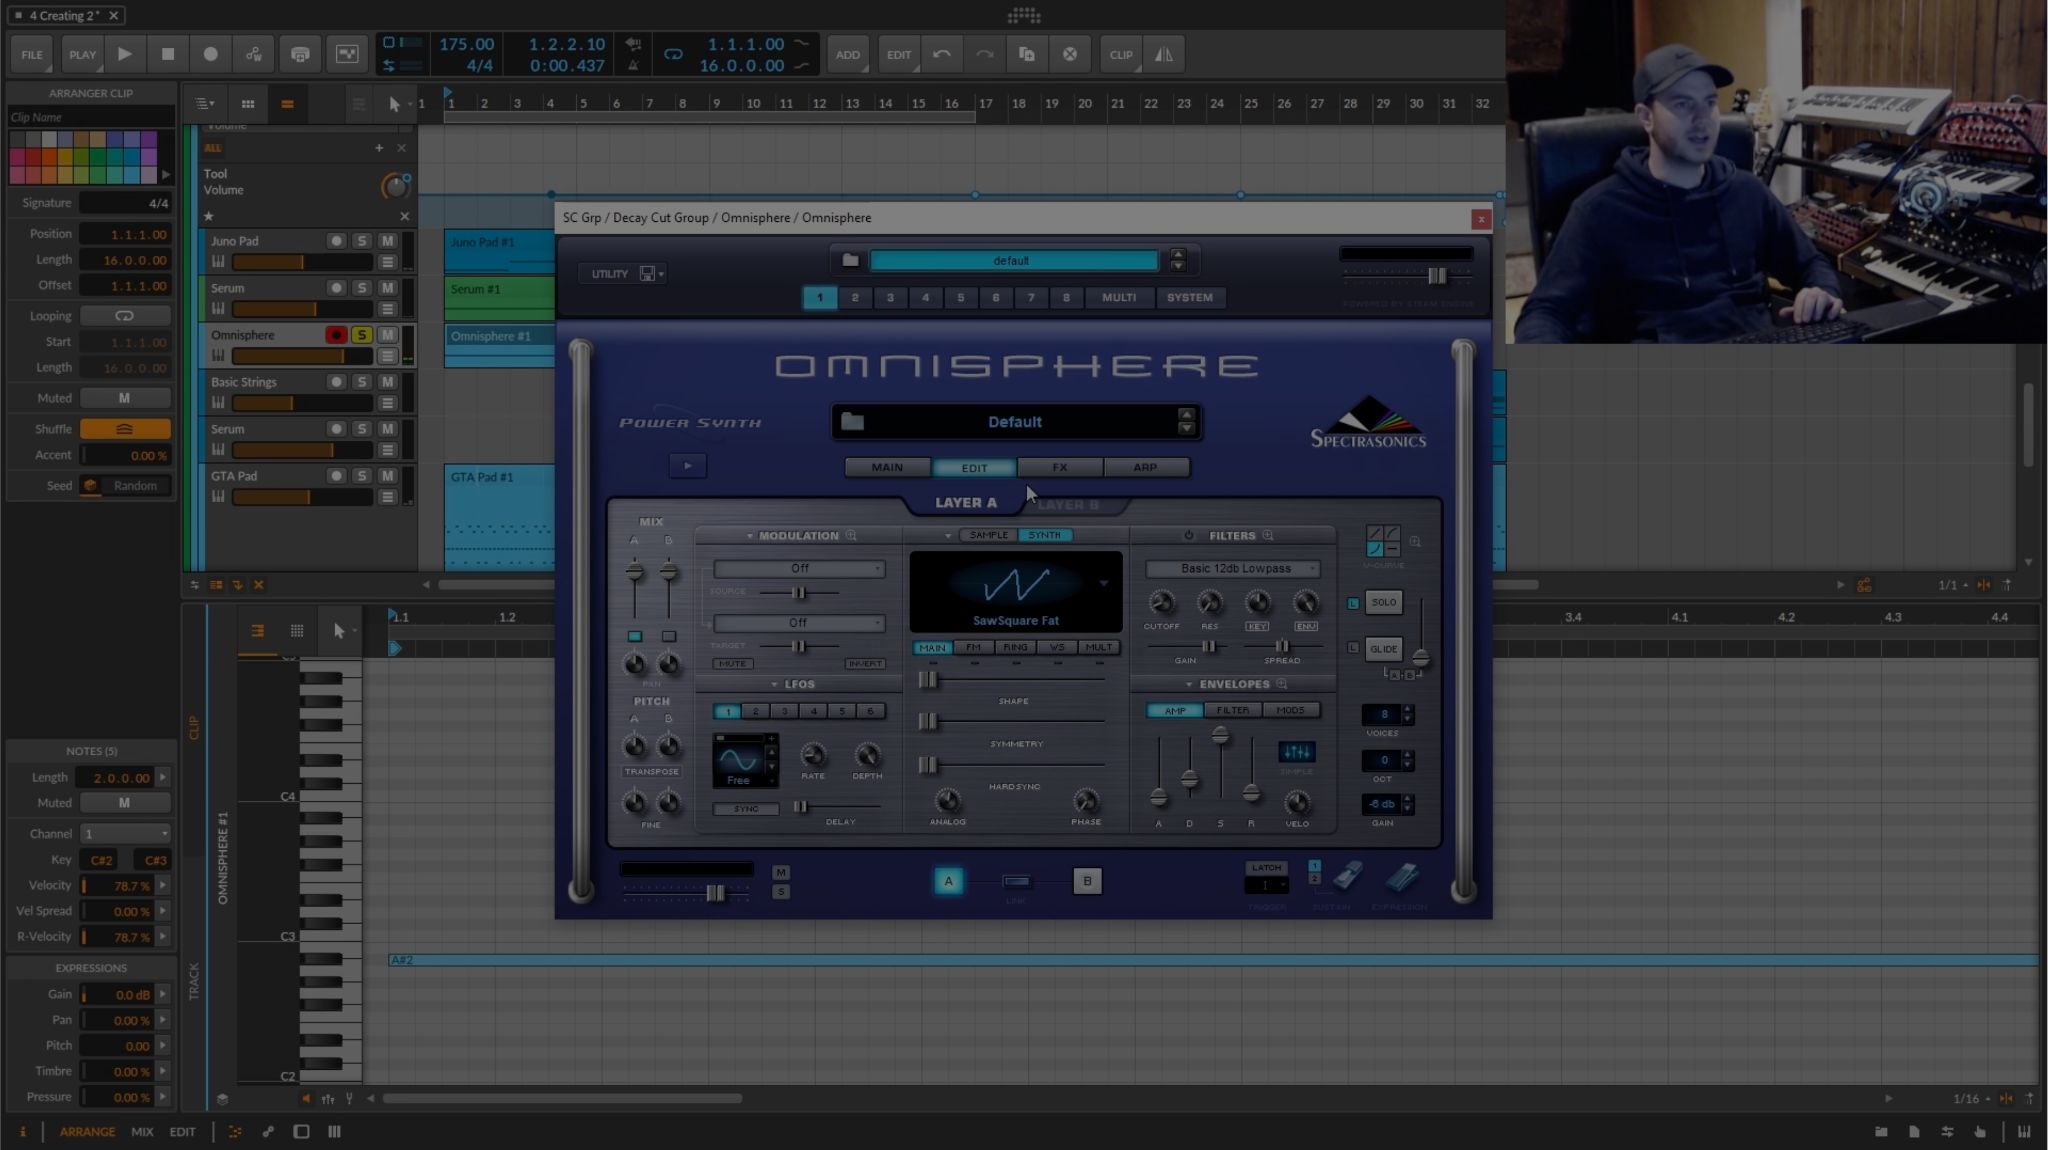2048x1150 pixels.
Task: Adjust the Juno Pad track volume slider
Action: click(303, 262)
